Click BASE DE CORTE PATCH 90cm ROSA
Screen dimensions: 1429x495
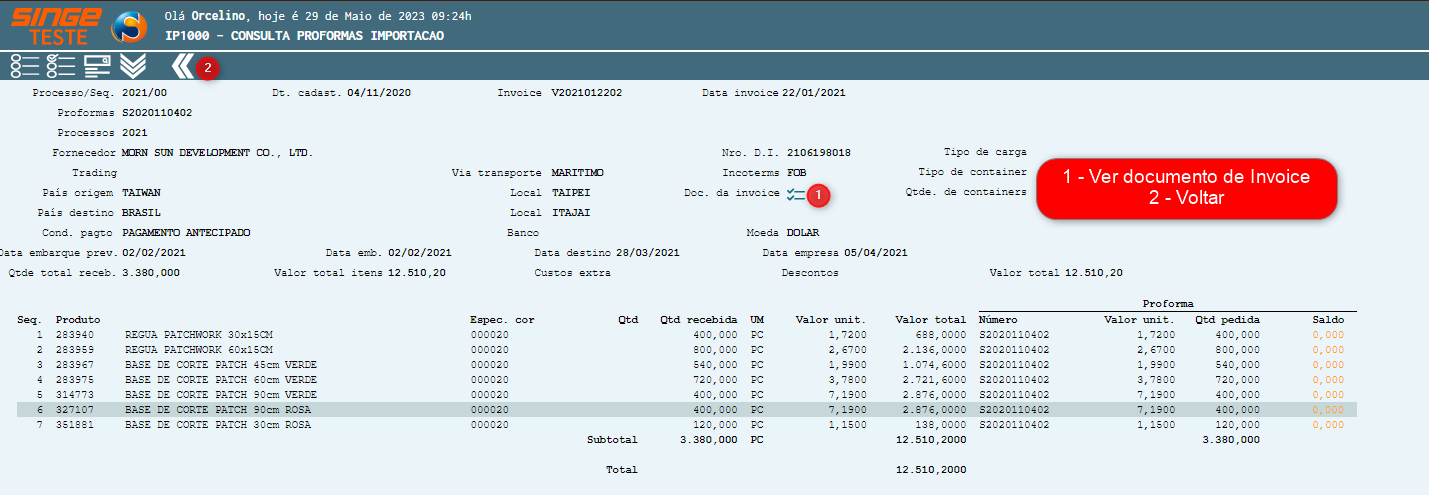[217, 409]
